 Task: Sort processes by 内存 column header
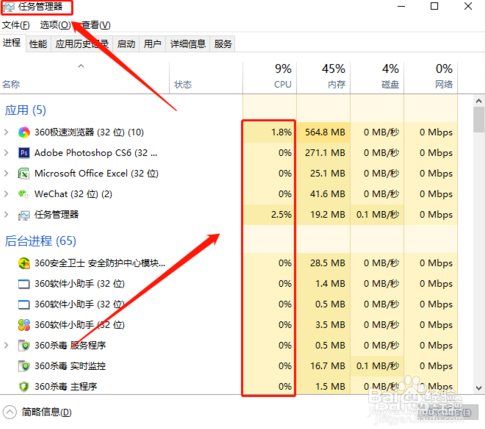click(323, 77)
